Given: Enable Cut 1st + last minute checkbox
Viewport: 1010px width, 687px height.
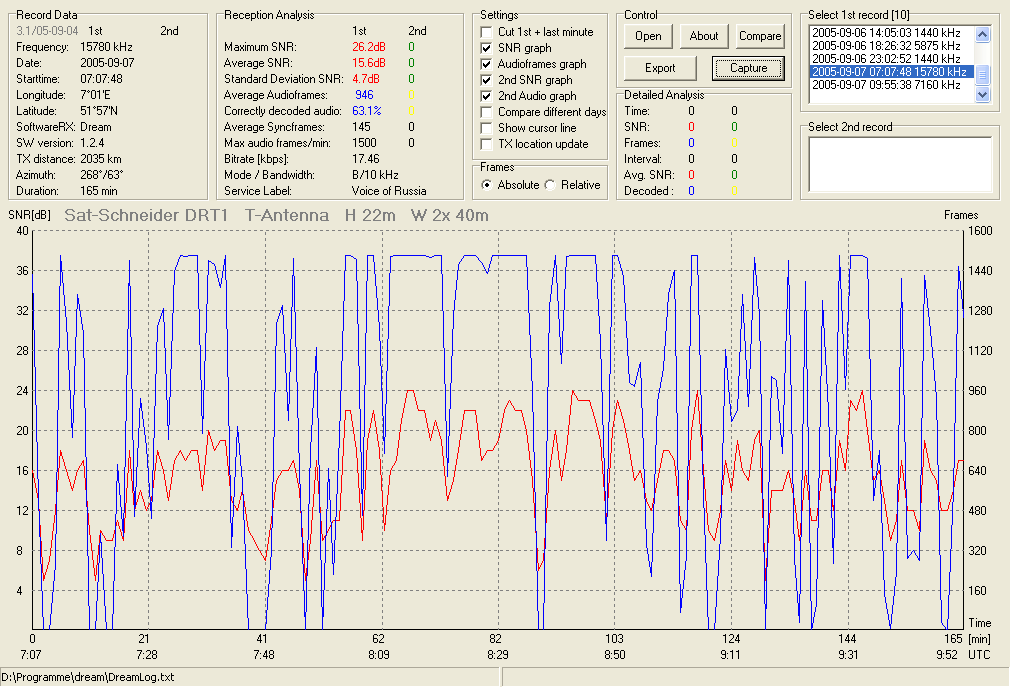Looking at the screenshot, I should tap(487, 32).
